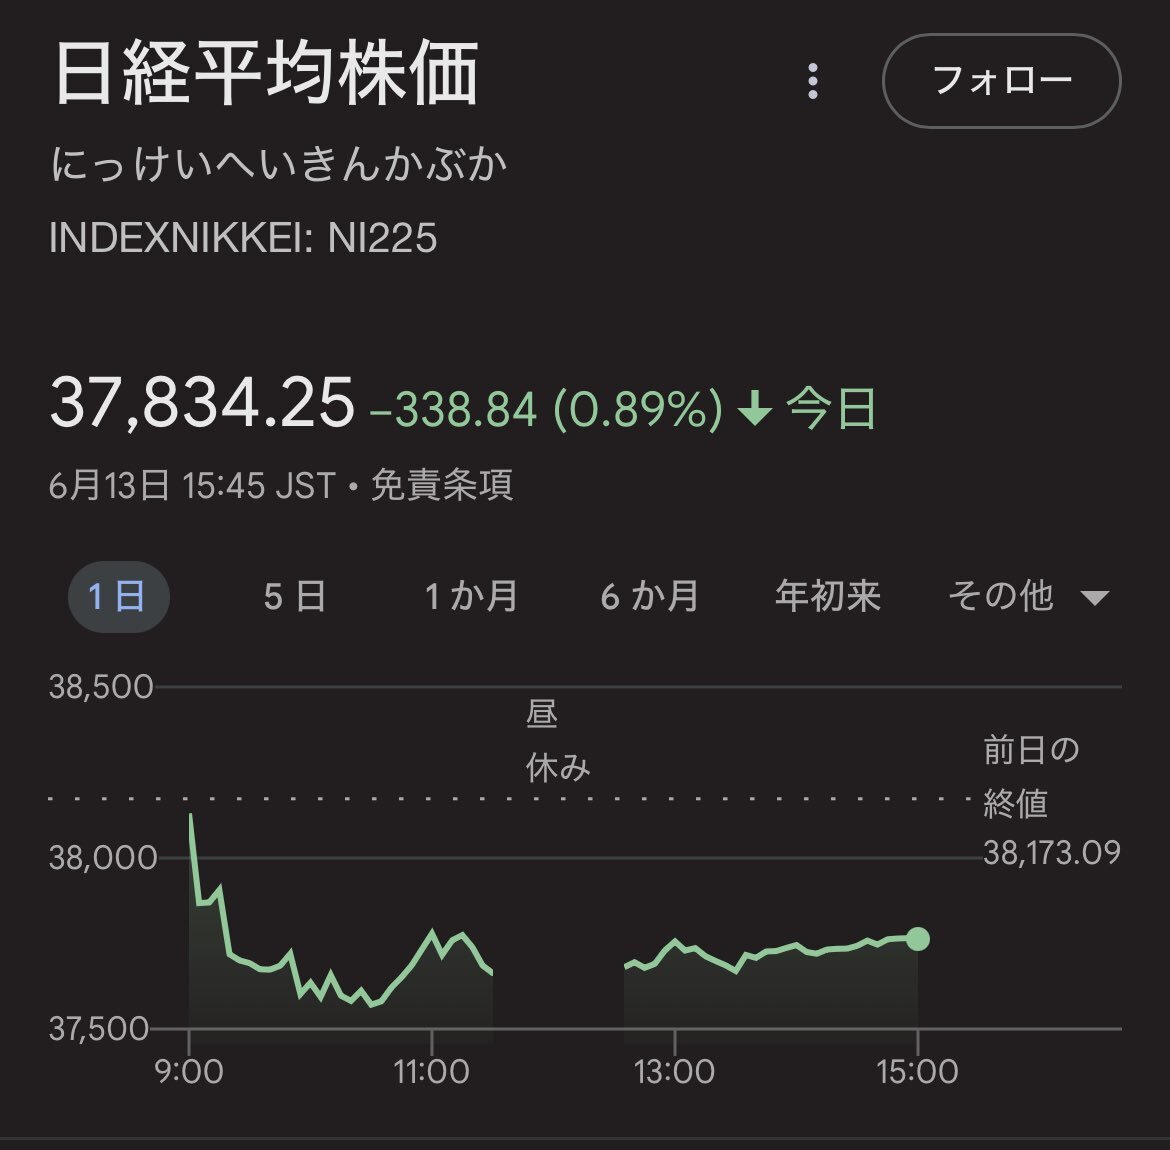
Task: Click the dropdown arrow beside その他
Action: [1095, 599]
